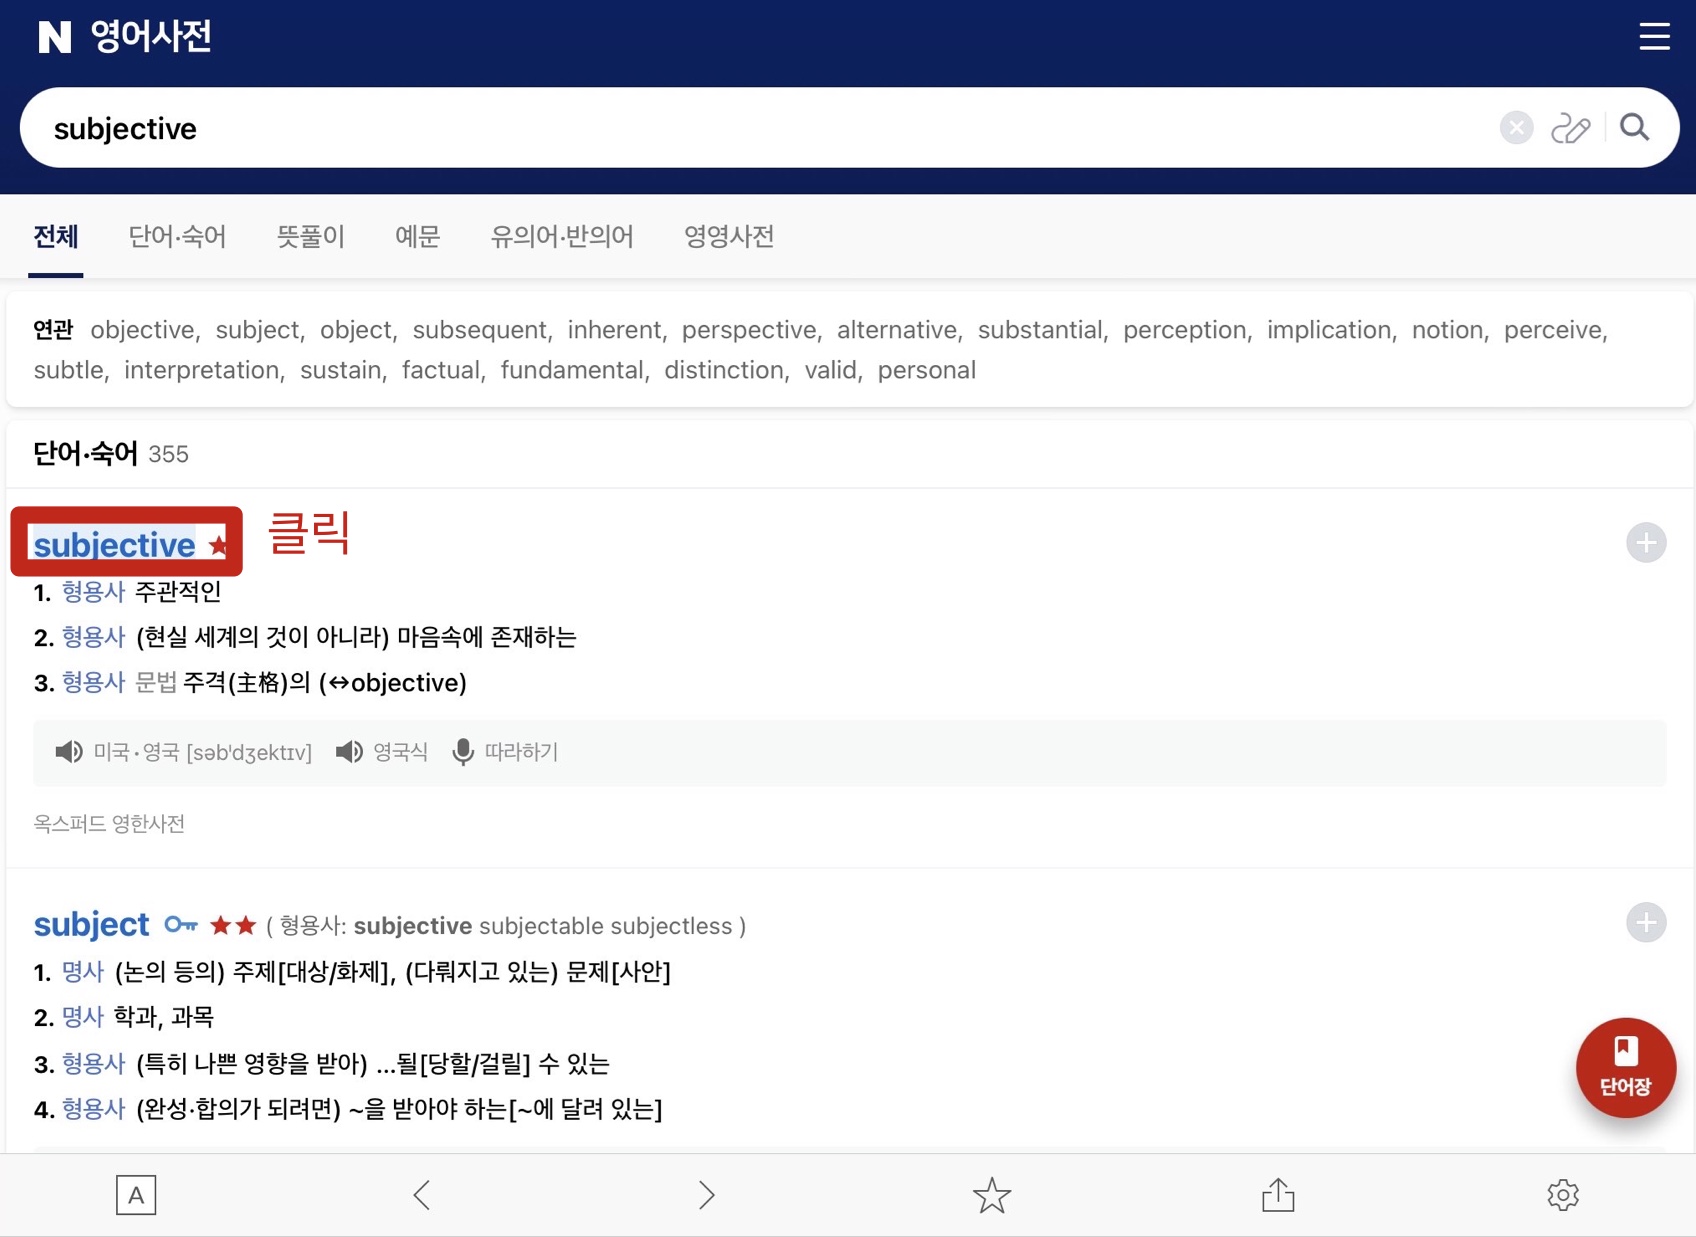Open the subjective headword entry
This screenshot has width=1696, height=1237.
click(114, 545)
